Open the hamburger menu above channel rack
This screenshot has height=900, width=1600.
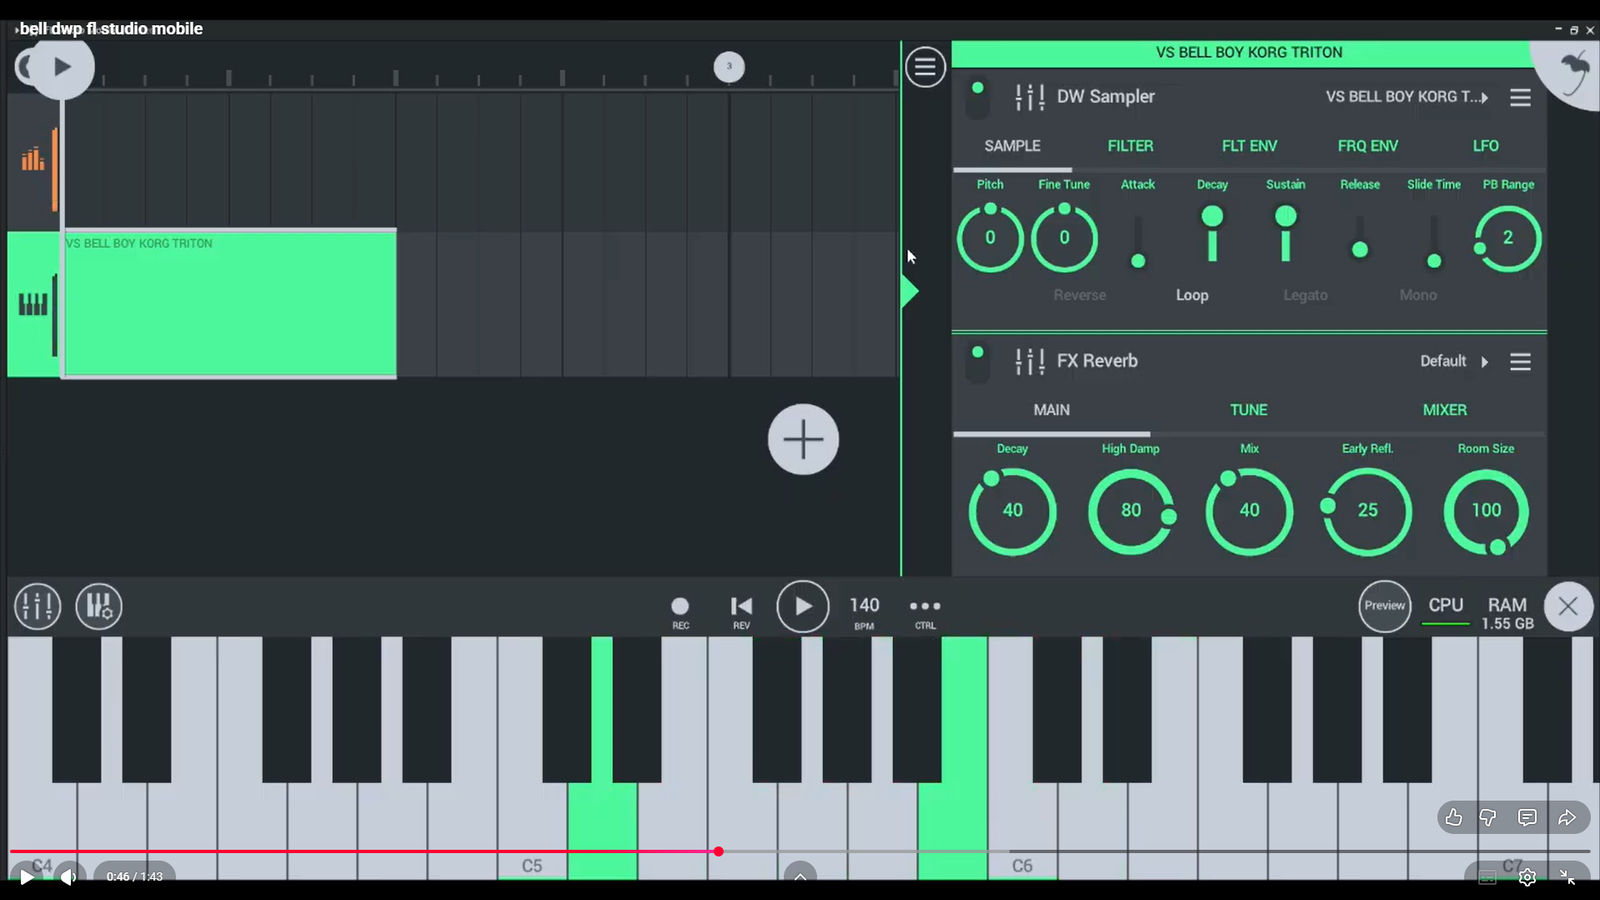point(925,67)
